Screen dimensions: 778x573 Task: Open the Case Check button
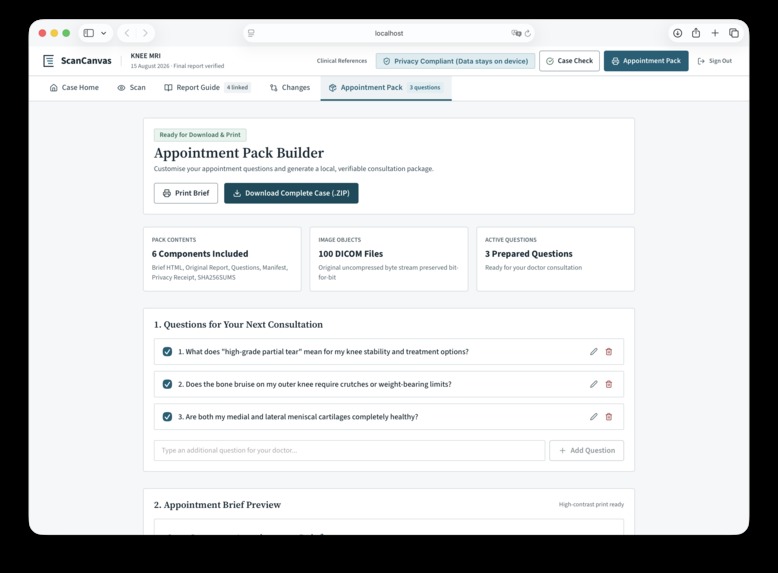(569, 61)
